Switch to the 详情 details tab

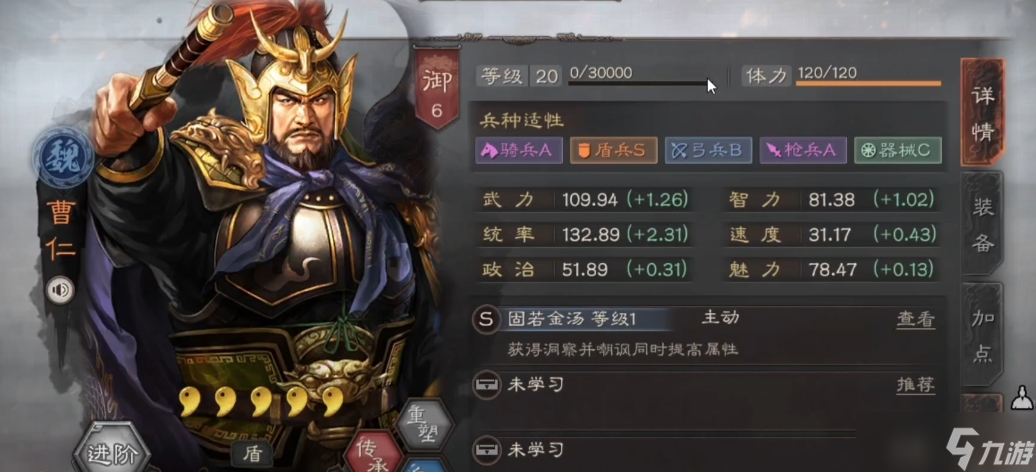pos(982,112)
